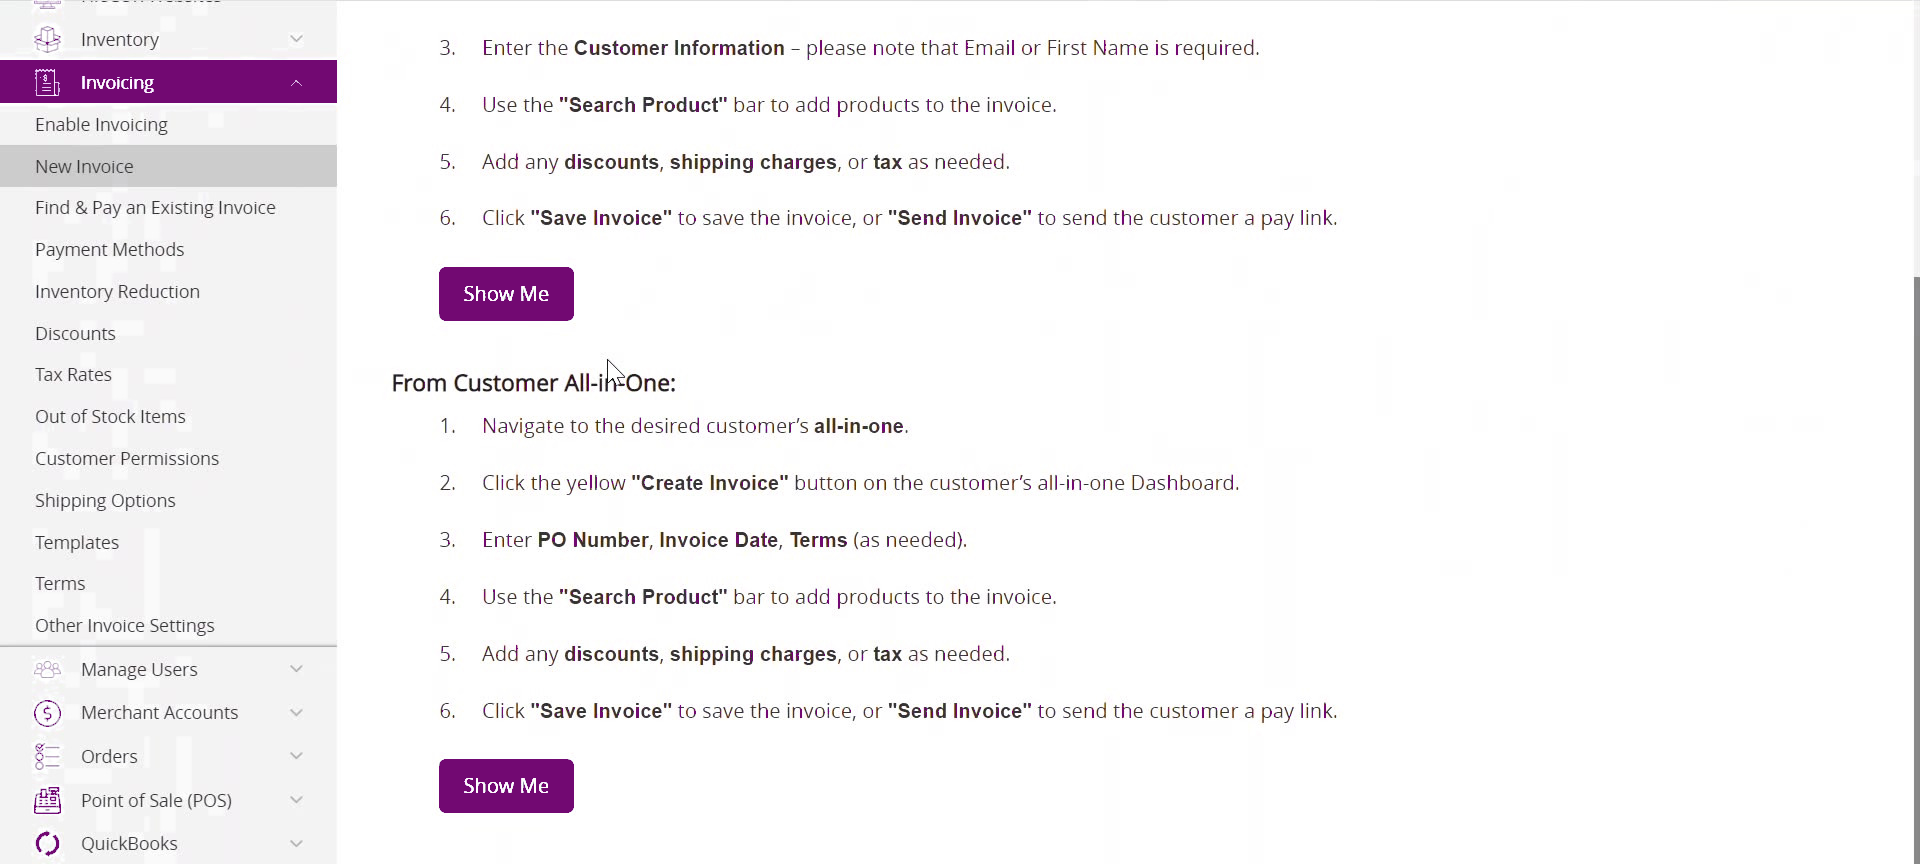
Task: Expand the Merchant Accounts chevron
Action: [296, 713]
